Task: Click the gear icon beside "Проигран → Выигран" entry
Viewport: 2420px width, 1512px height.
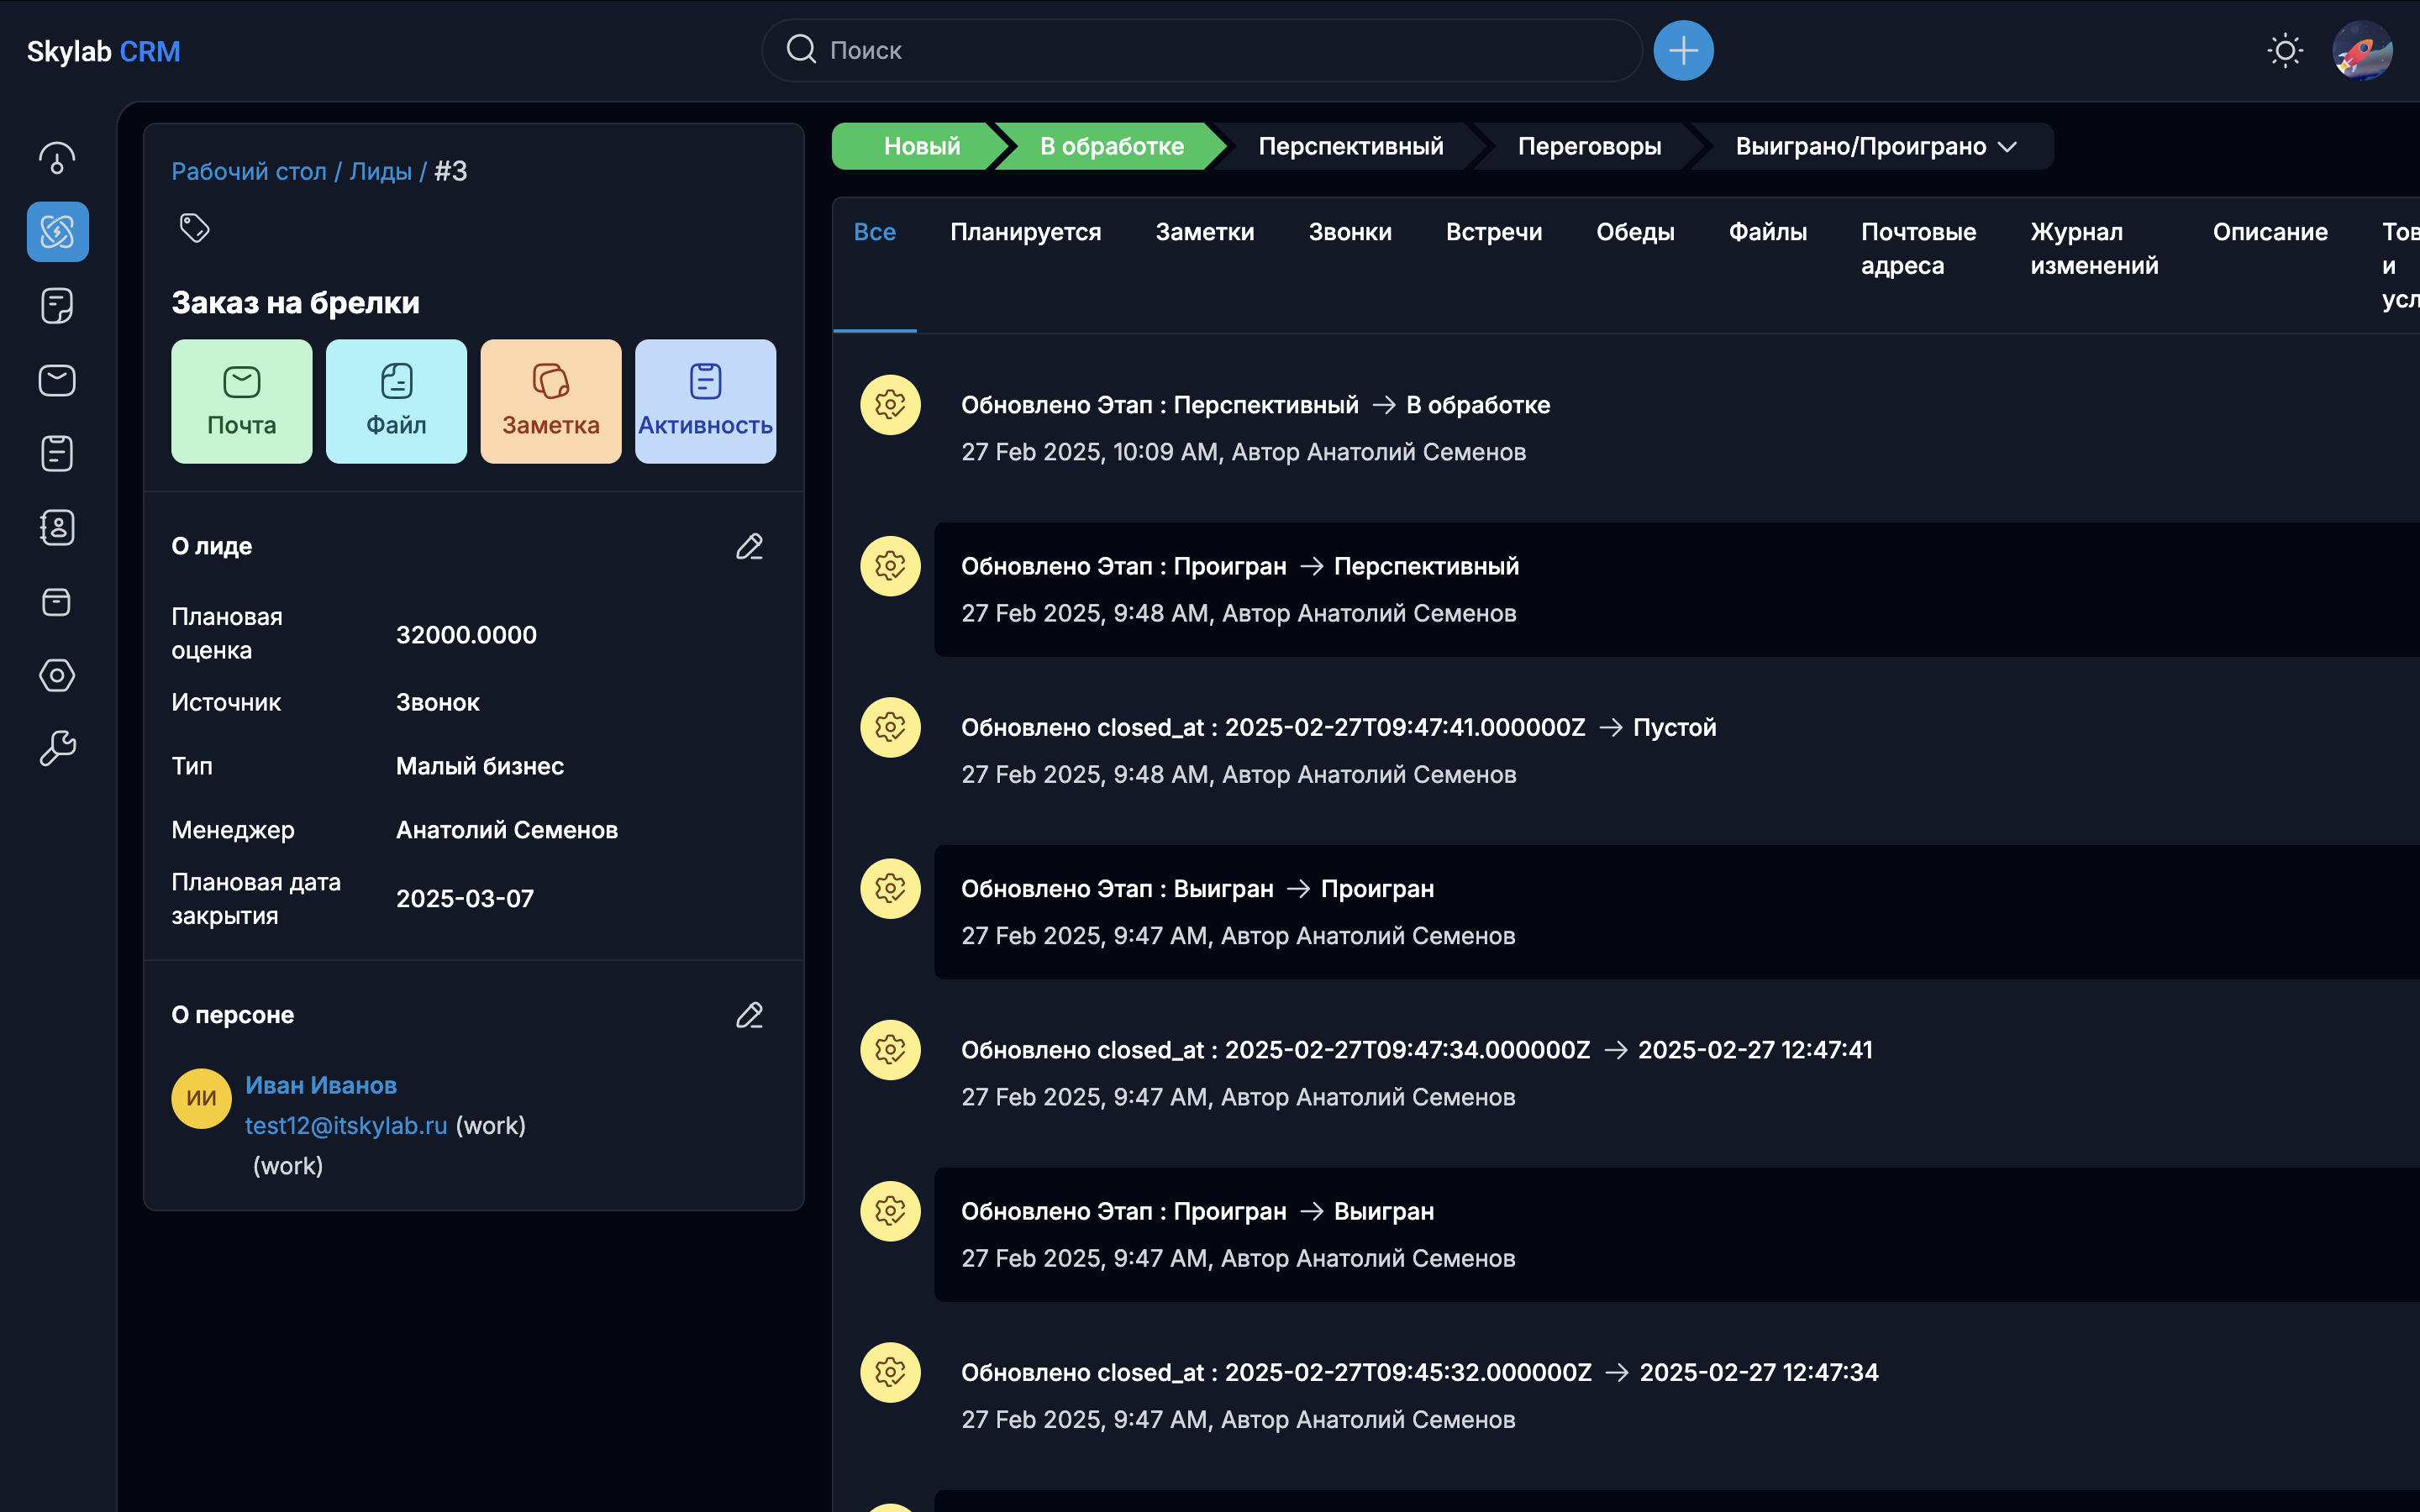Action: 890,1211
